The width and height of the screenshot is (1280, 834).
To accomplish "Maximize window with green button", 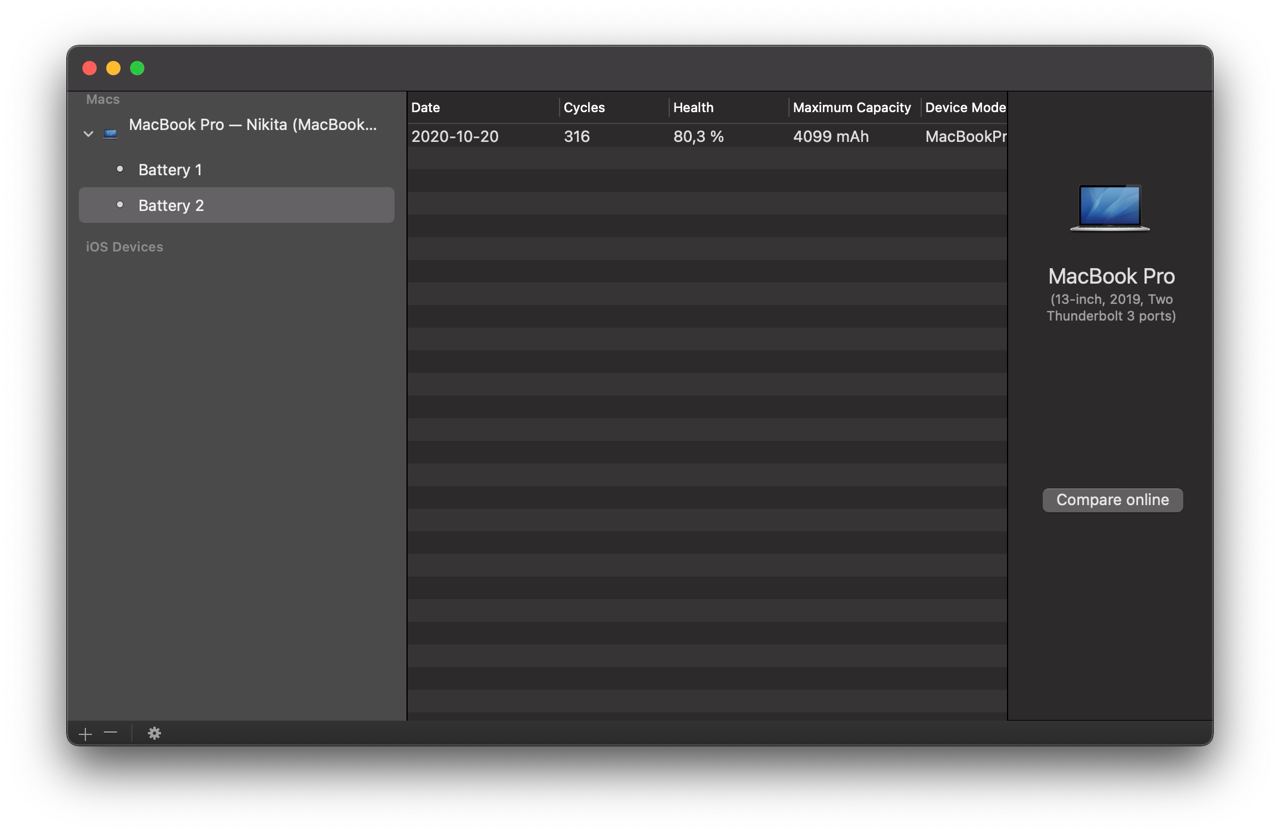I will (x=137, y=68).
